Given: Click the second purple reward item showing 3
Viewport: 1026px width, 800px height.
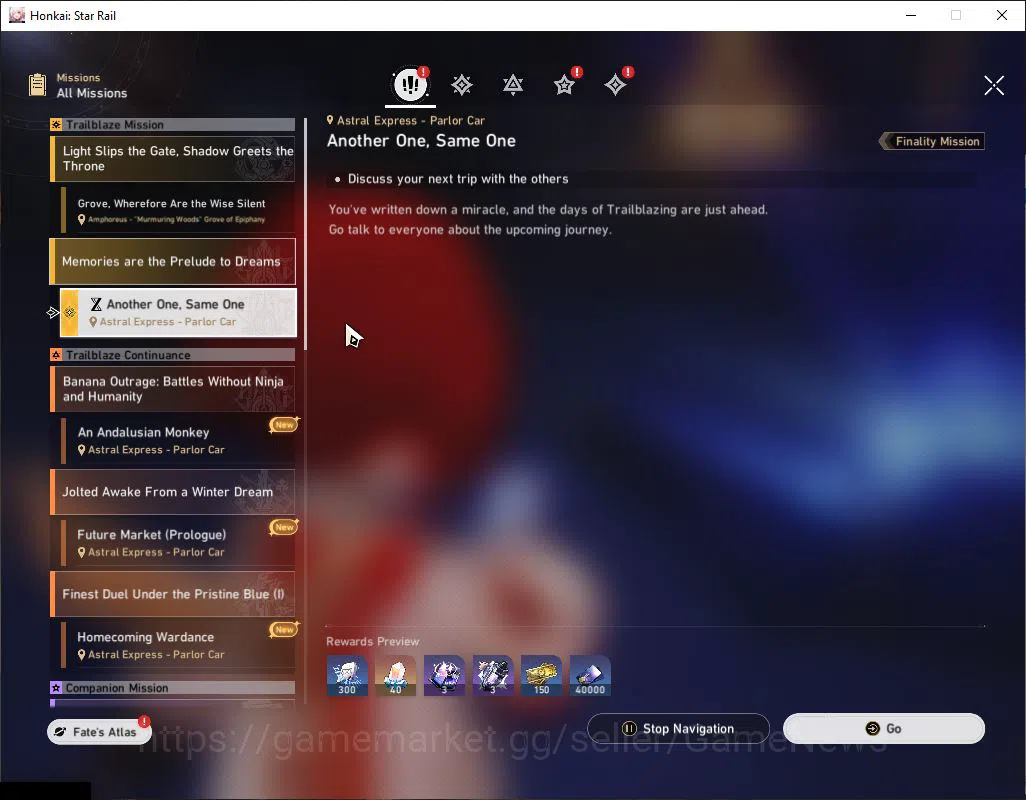Looking at the screenshot, I should pyautogui.click(x=493, y=675).
